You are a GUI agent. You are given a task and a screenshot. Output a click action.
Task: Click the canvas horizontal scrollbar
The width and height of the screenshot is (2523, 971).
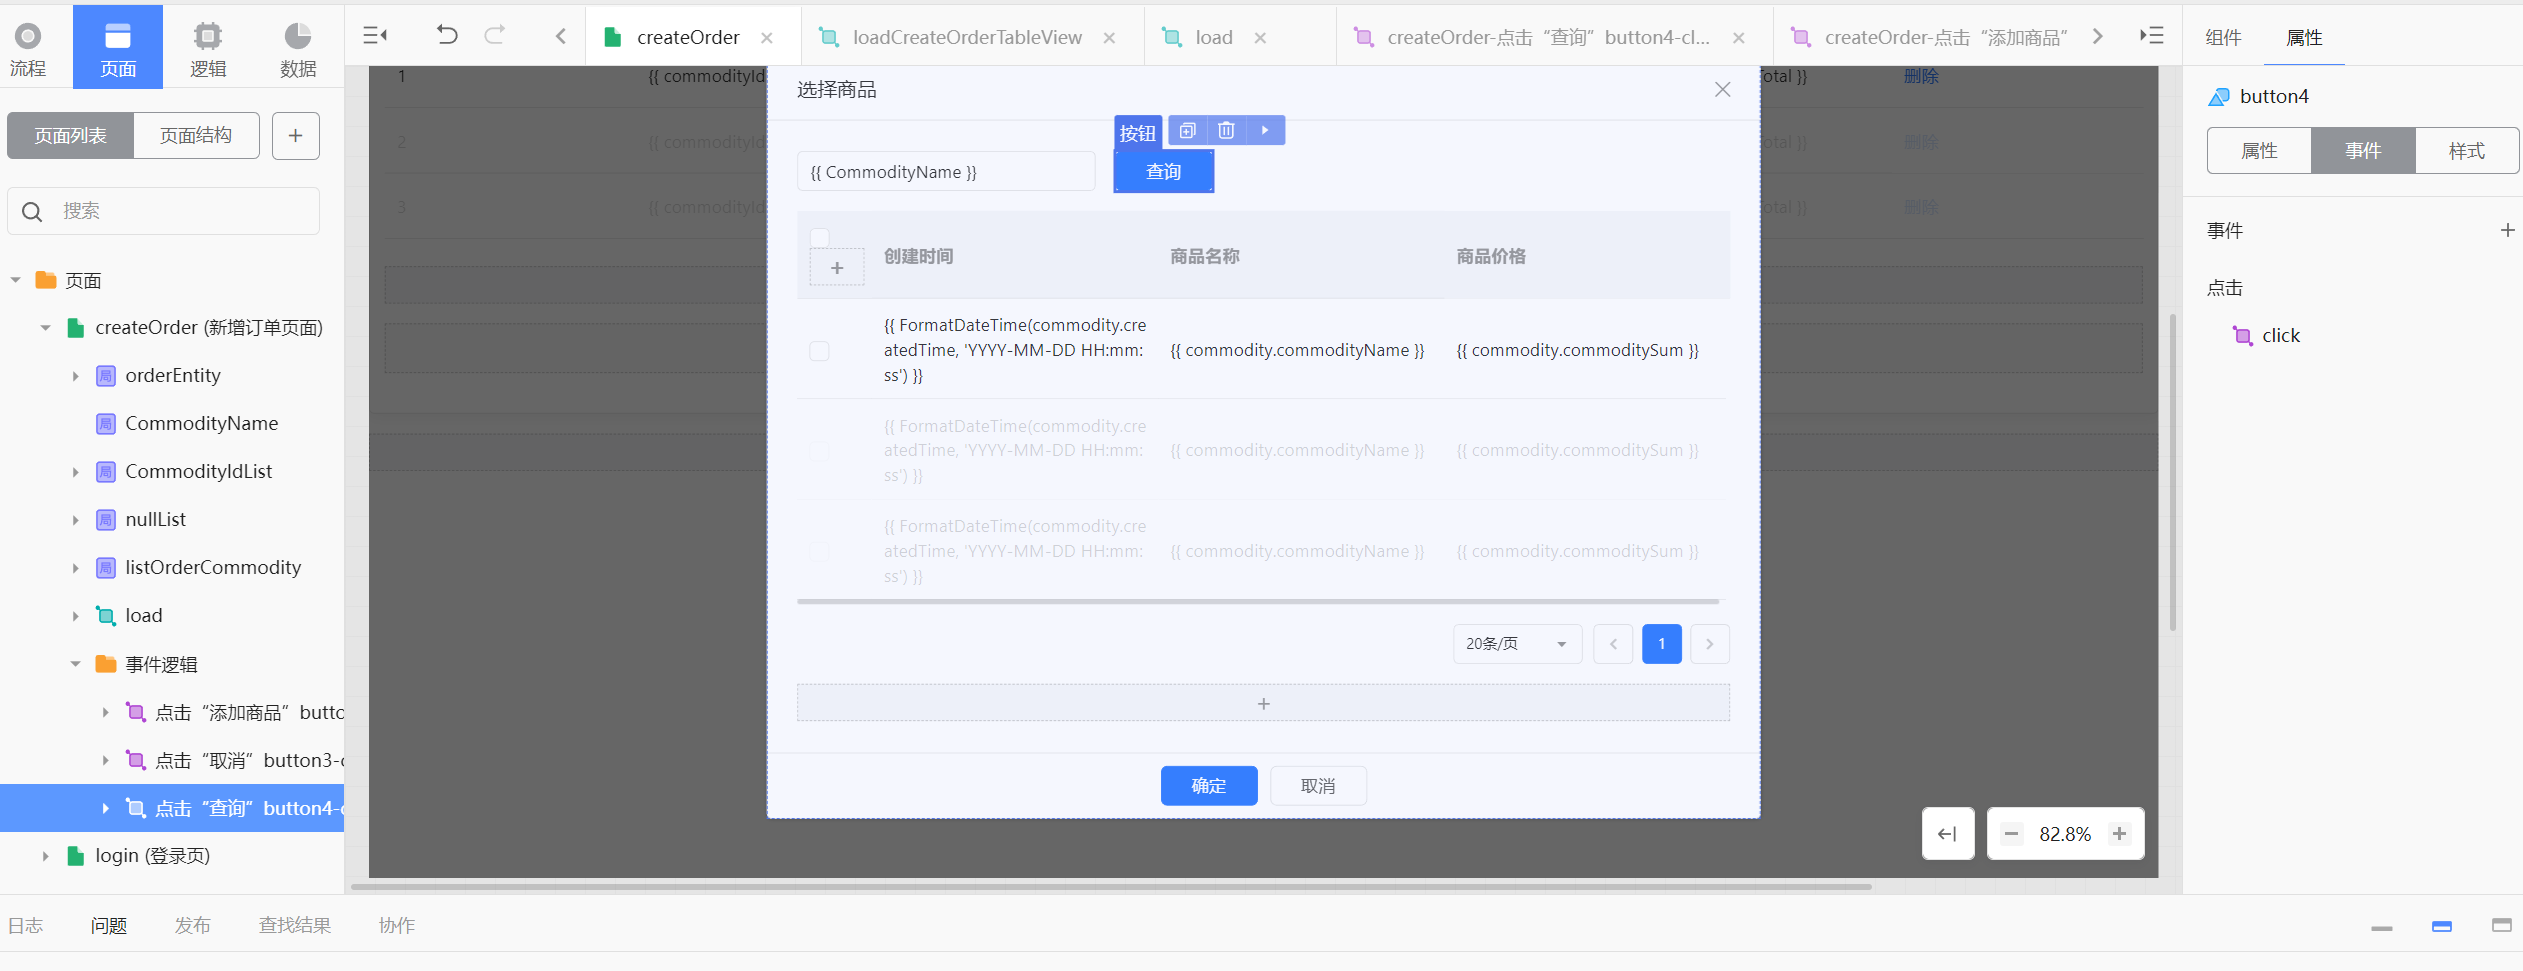(1110, 886)
